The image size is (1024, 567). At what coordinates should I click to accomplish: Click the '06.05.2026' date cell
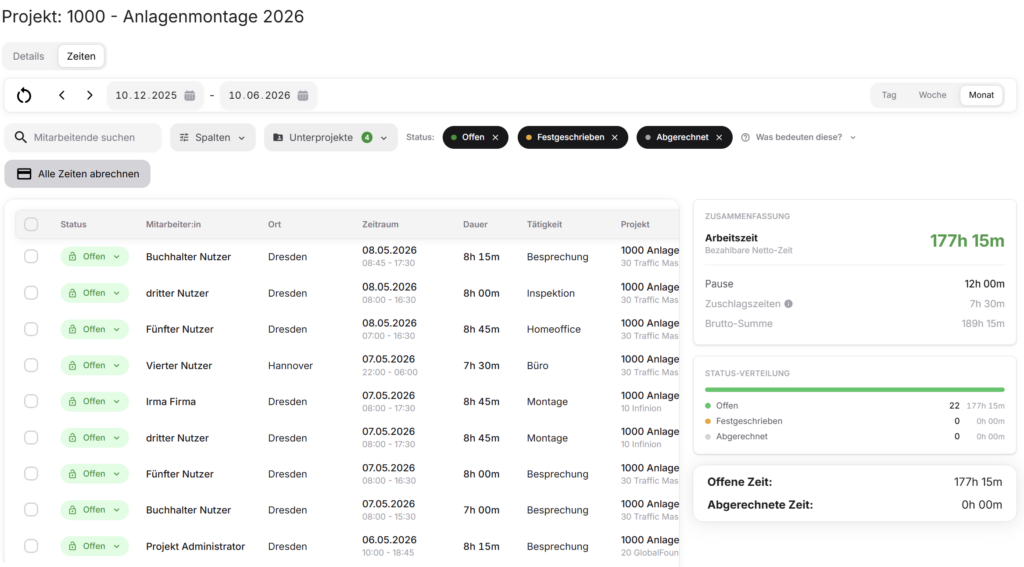pyautogui.click(x=389, y=540)
